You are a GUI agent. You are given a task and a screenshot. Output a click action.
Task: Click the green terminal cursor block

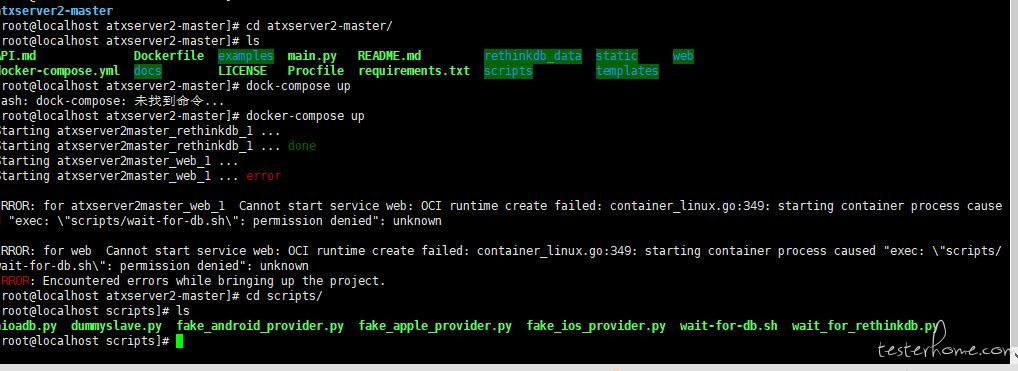(180, 341)
